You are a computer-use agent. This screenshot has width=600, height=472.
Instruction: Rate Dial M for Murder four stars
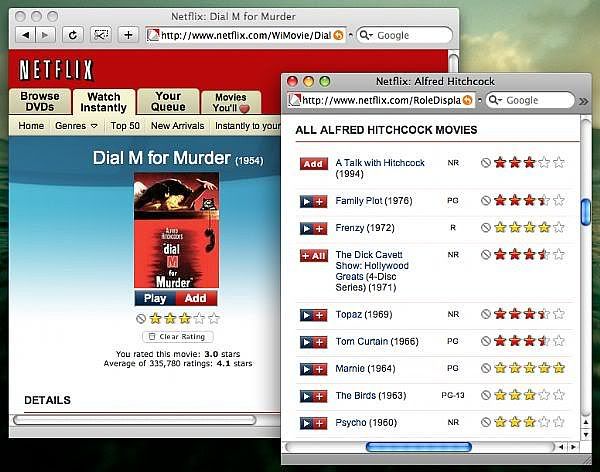coord(199,318)
